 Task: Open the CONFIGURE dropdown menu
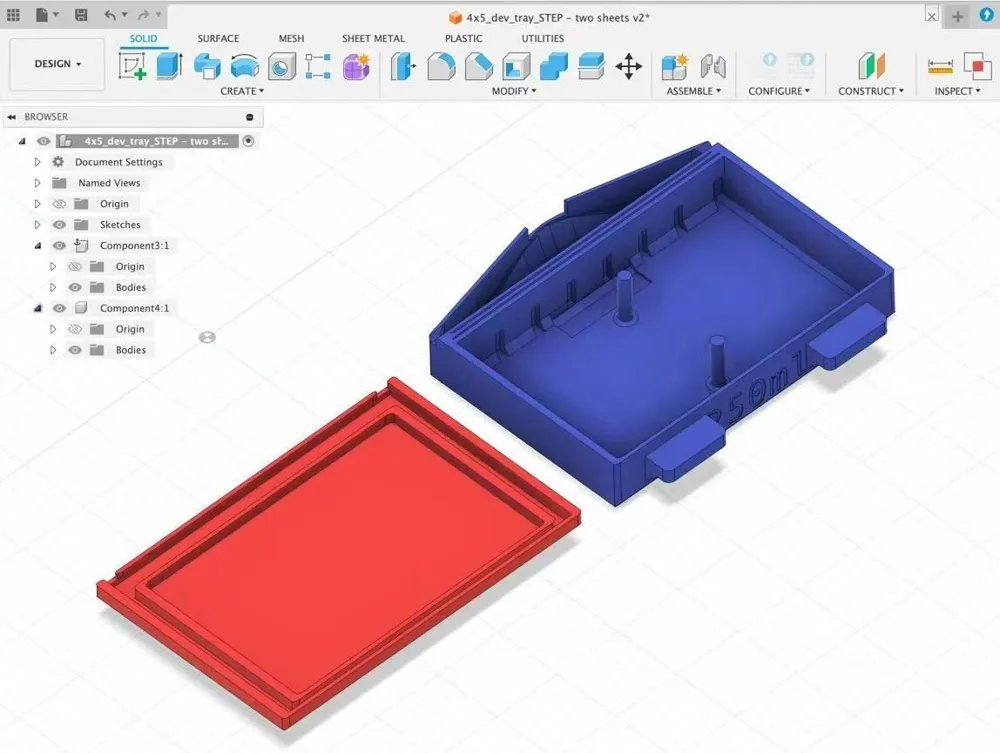(779, 91)
